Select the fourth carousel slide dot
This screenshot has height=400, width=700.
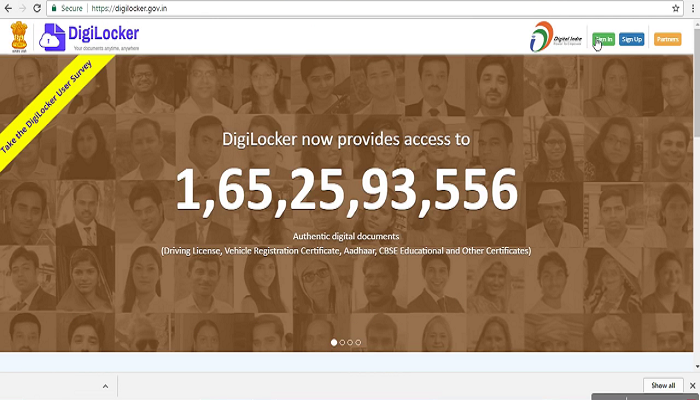click(x=358, y=342)
